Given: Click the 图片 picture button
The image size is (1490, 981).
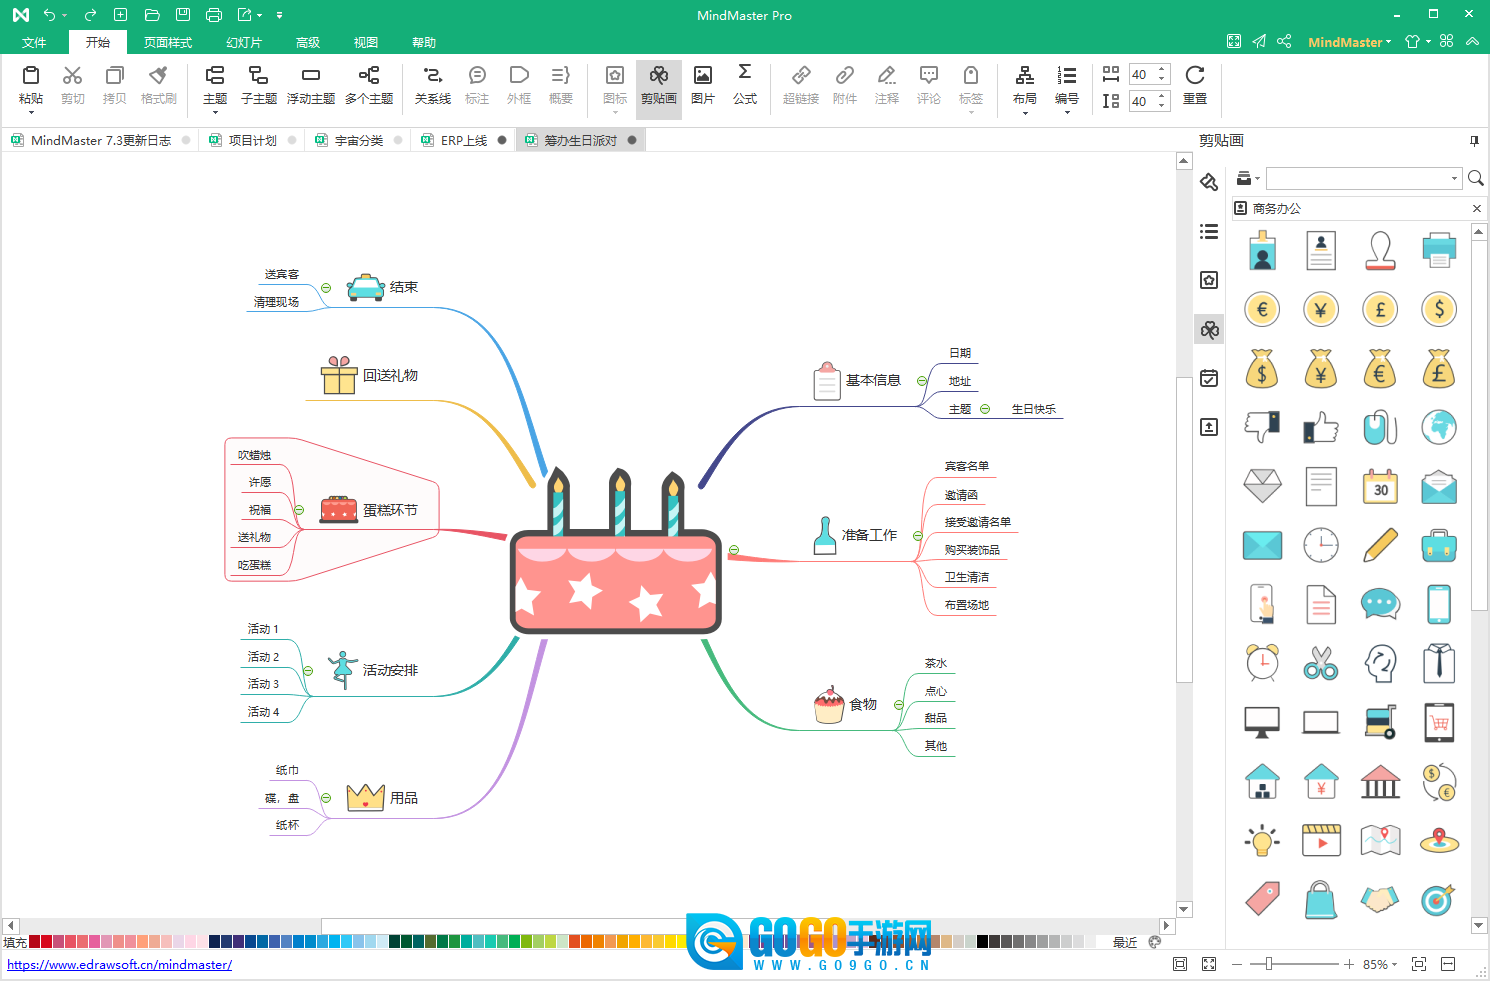Looking at the screenshot, I should click(x=703, y=86).
